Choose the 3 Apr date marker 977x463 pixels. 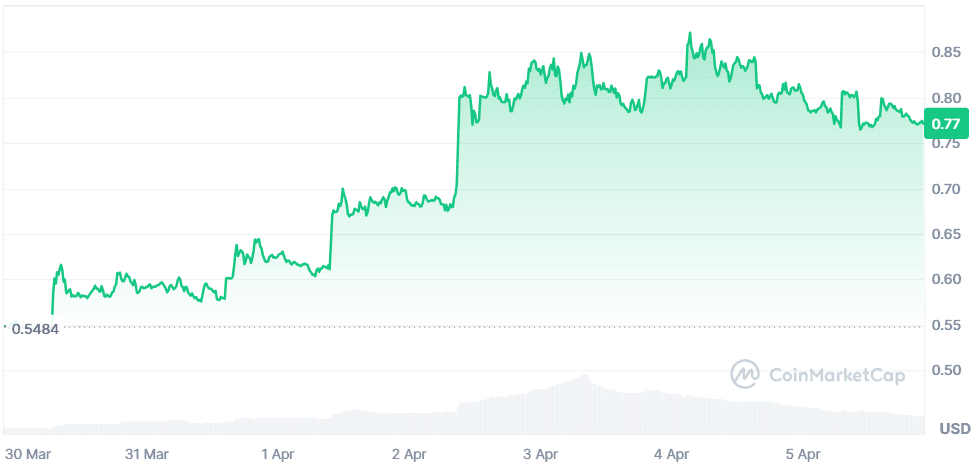(540, 454)
